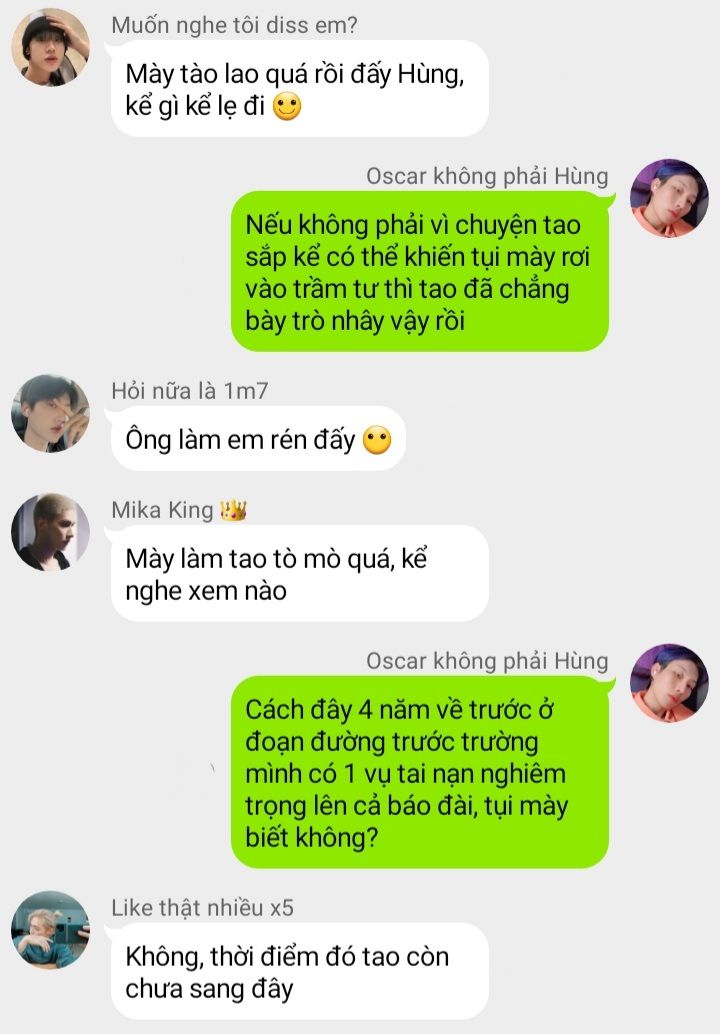Viewport: 720px width, 1034px height.
Task: Click the "Mika King" name label
Action: (x=162, y=510)
